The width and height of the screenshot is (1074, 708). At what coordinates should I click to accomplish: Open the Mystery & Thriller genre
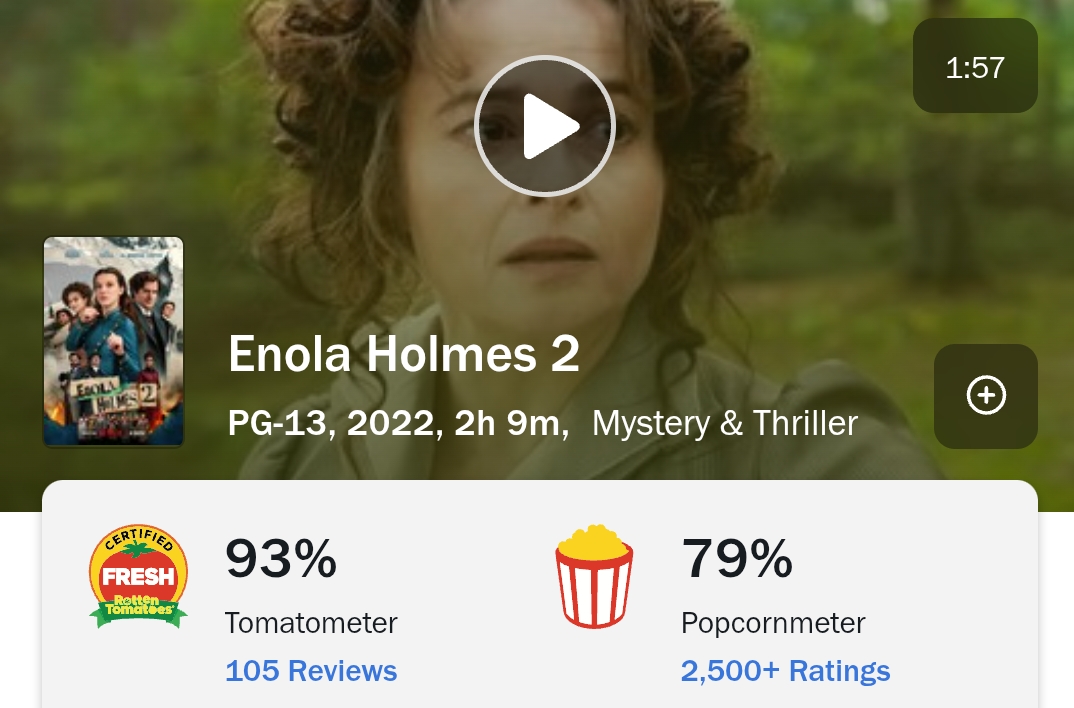click(x=725, y=423)
